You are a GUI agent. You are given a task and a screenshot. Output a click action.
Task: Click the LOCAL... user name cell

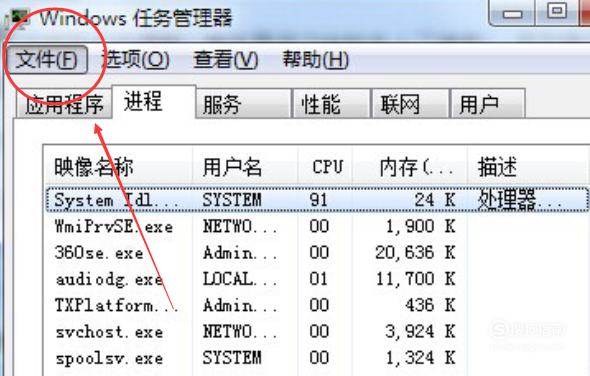pyautogui.click(x=240, y=279)
